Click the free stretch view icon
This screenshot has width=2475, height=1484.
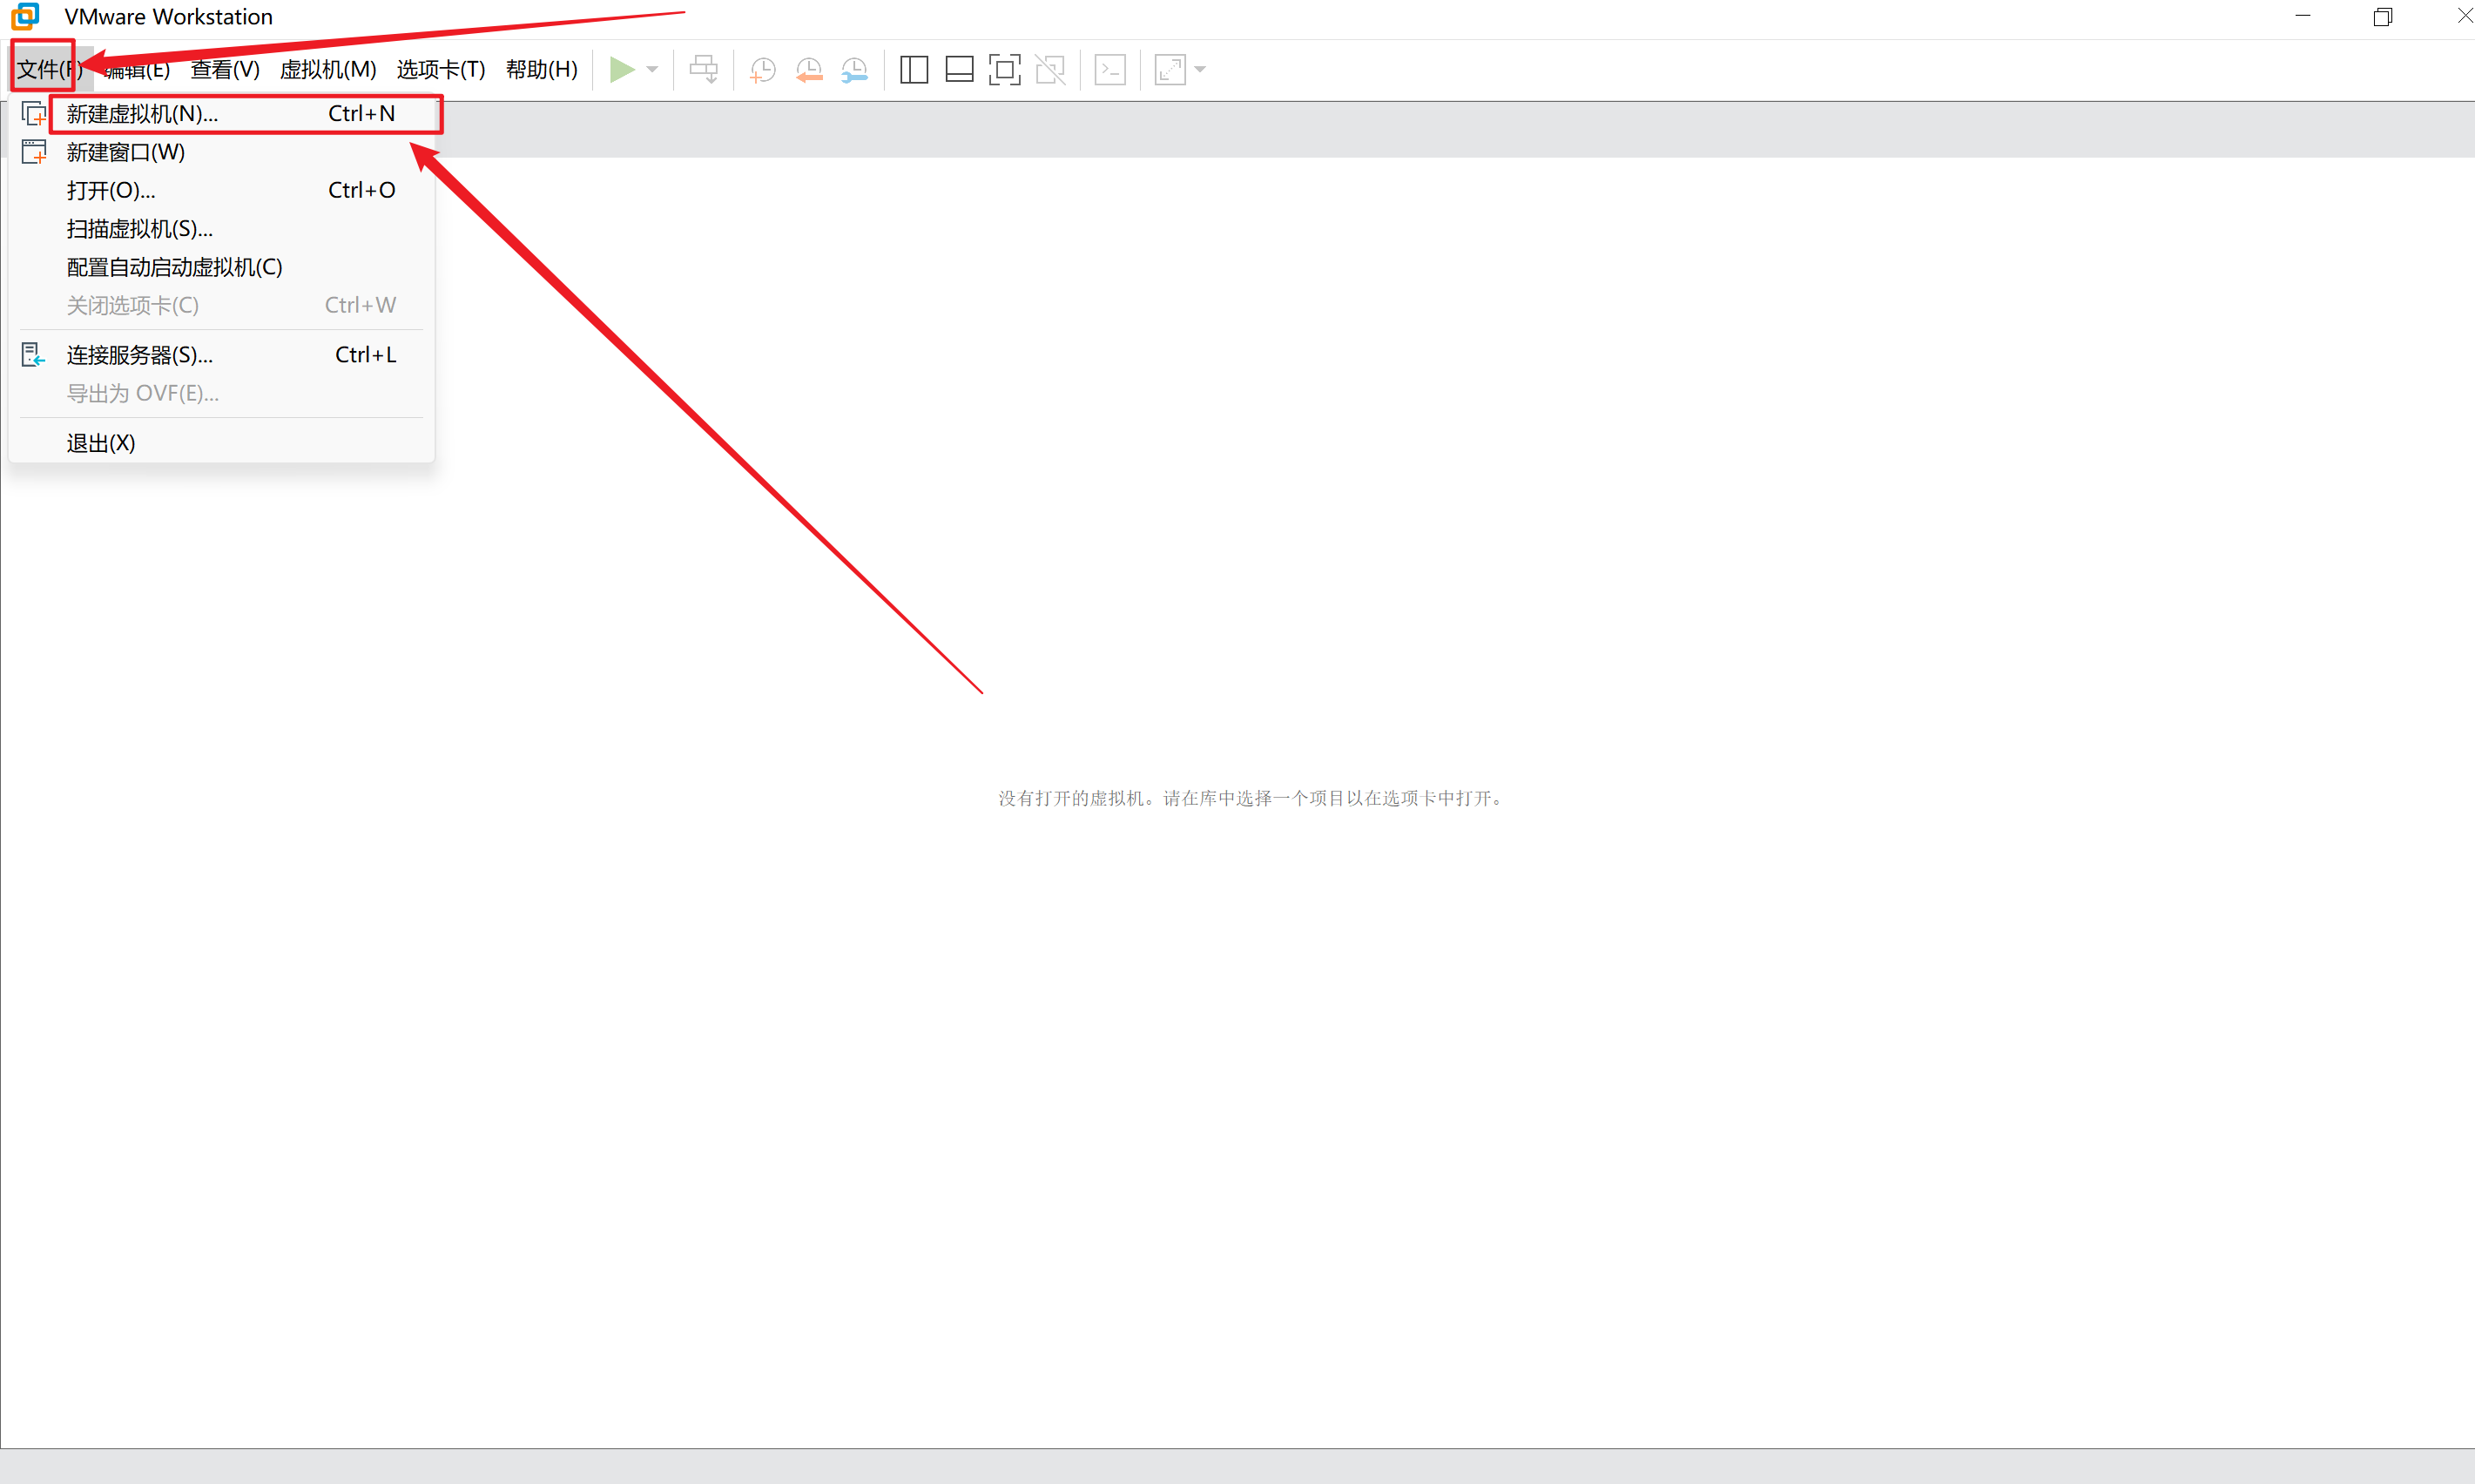point(1169,70)
